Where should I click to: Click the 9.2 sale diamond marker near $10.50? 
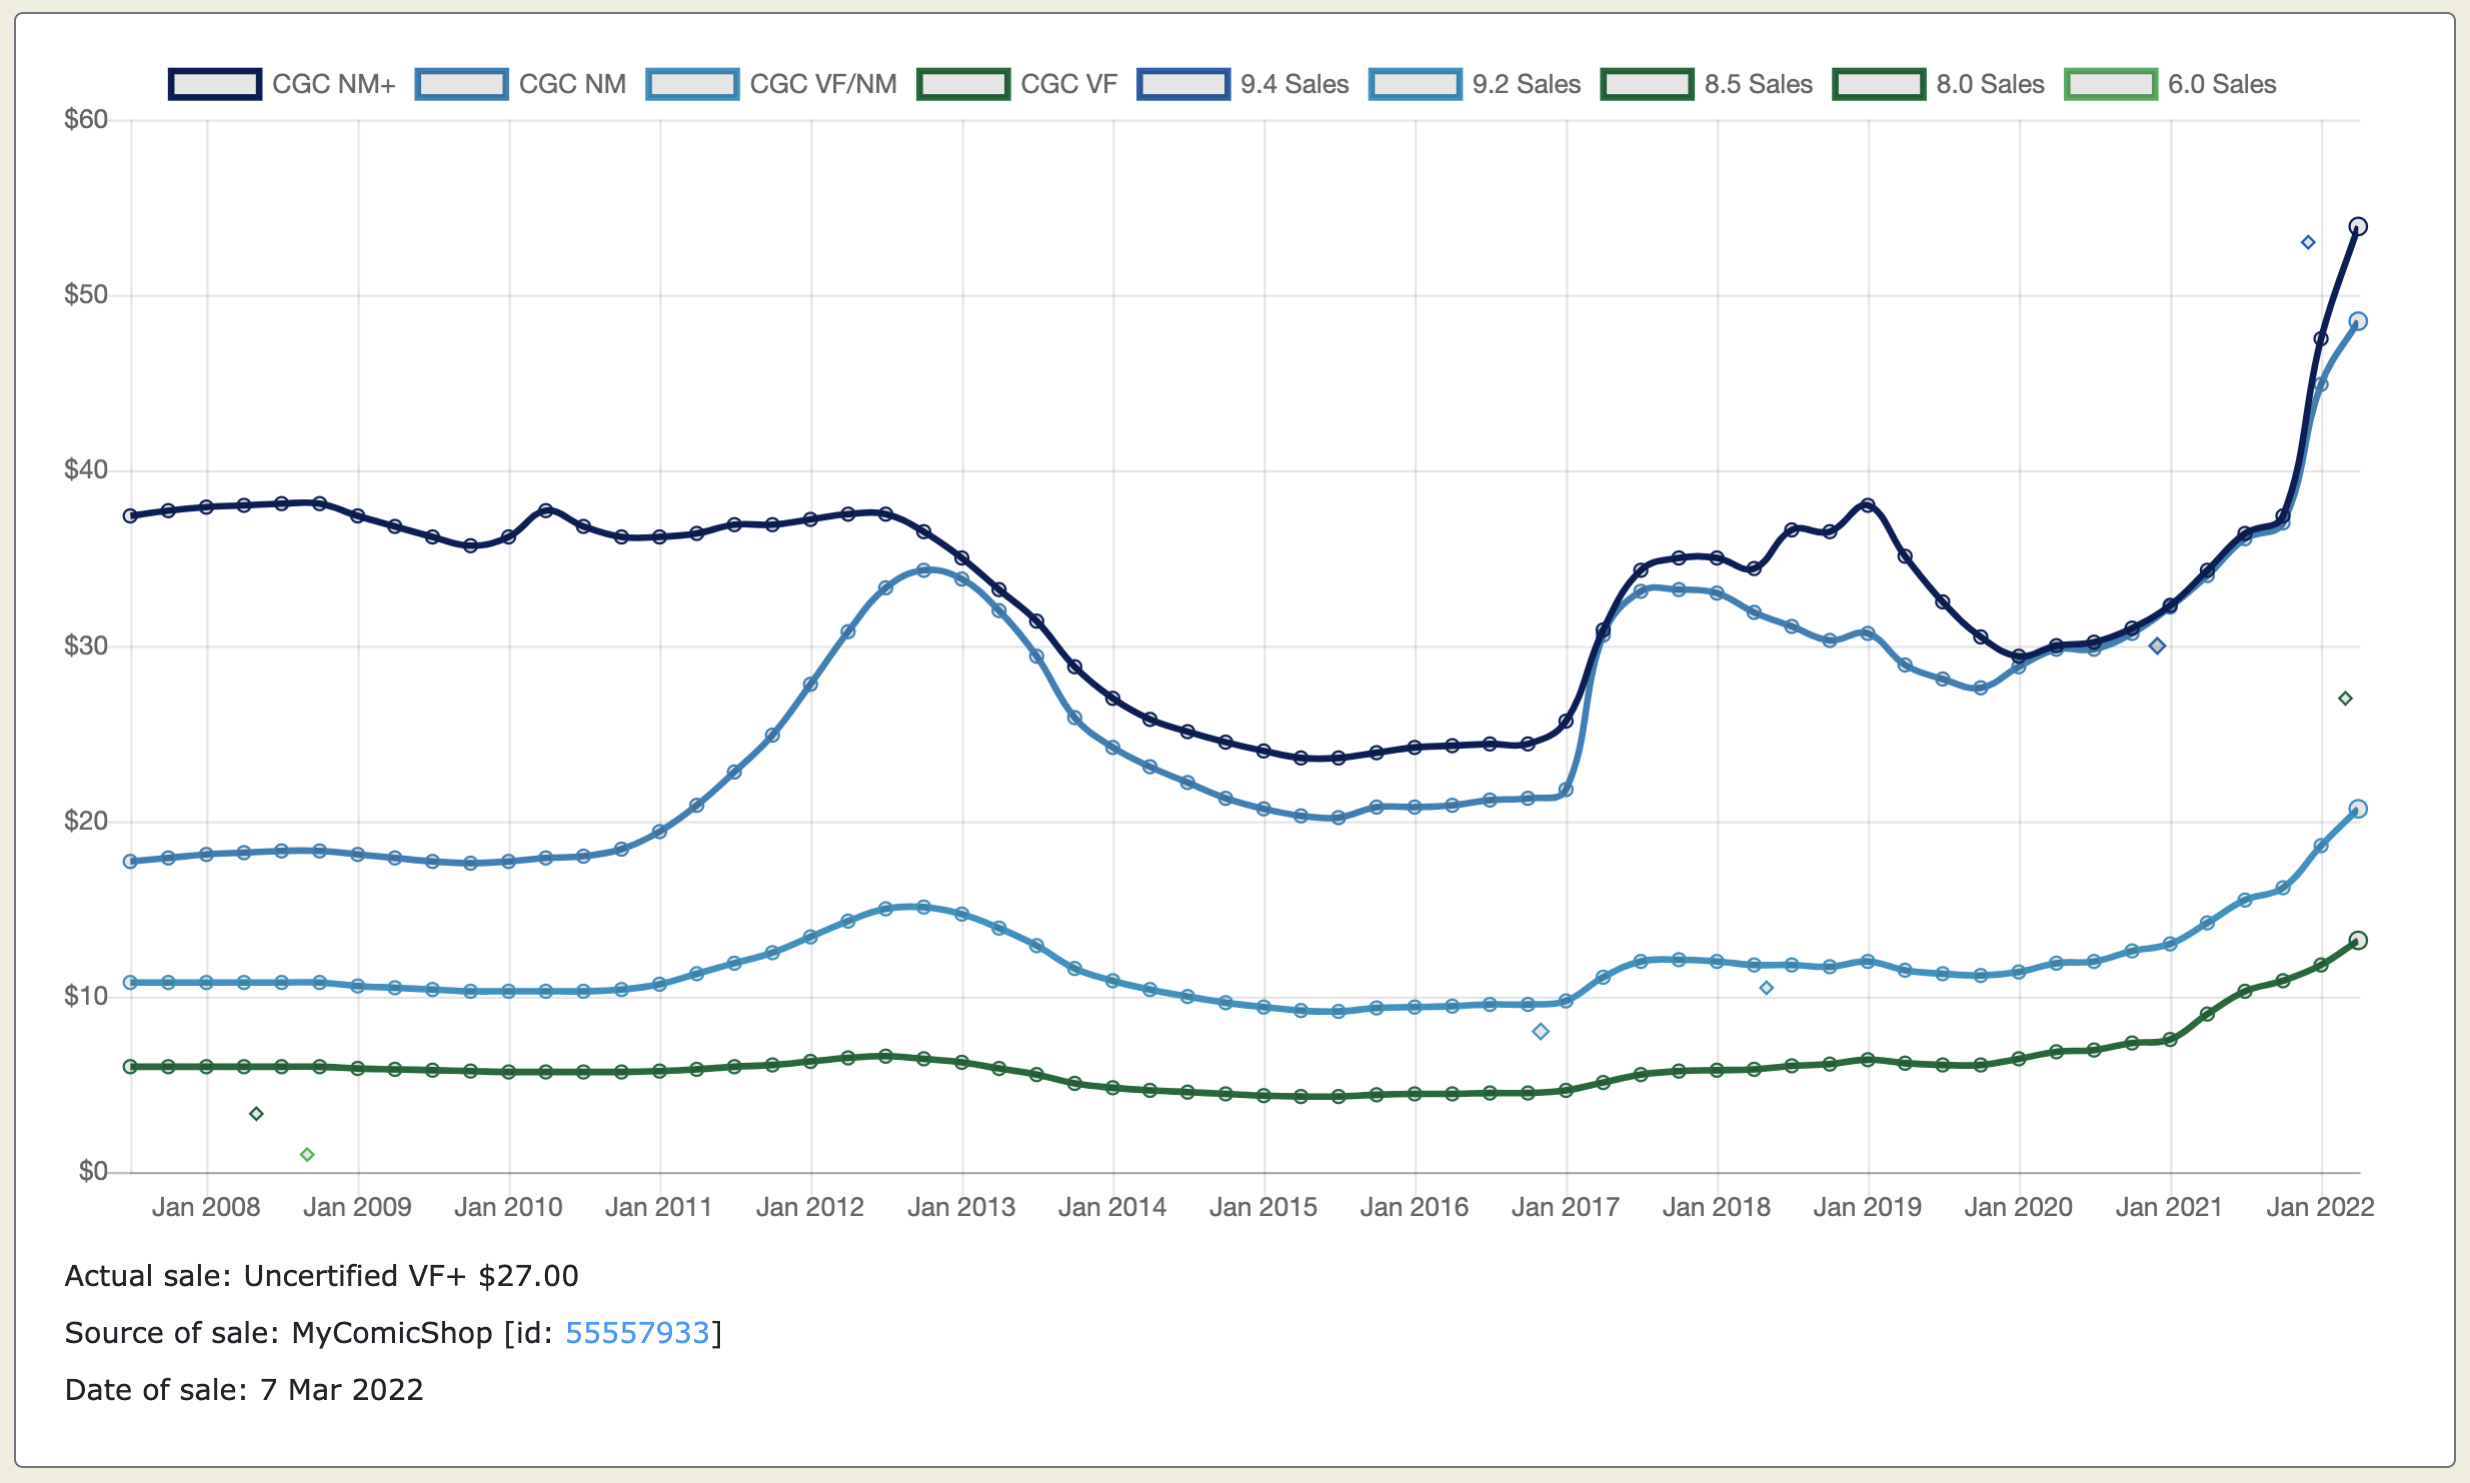click(1766, 988)
